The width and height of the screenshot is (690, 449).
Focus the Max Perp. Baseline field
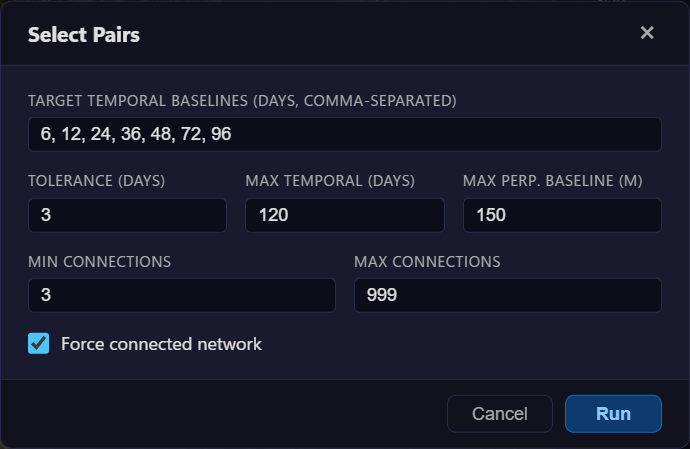pyautogui.click(x=562, y=215)
